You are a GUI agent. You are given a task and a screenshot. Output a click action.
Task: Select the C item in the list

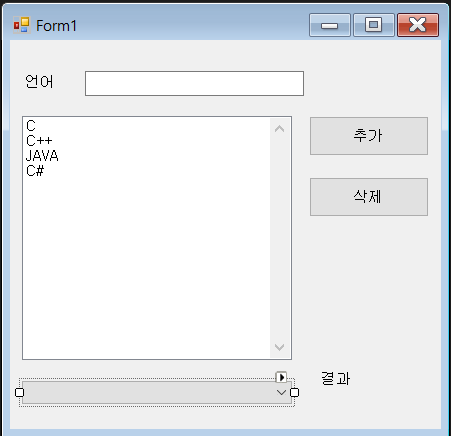coord(31,126)
